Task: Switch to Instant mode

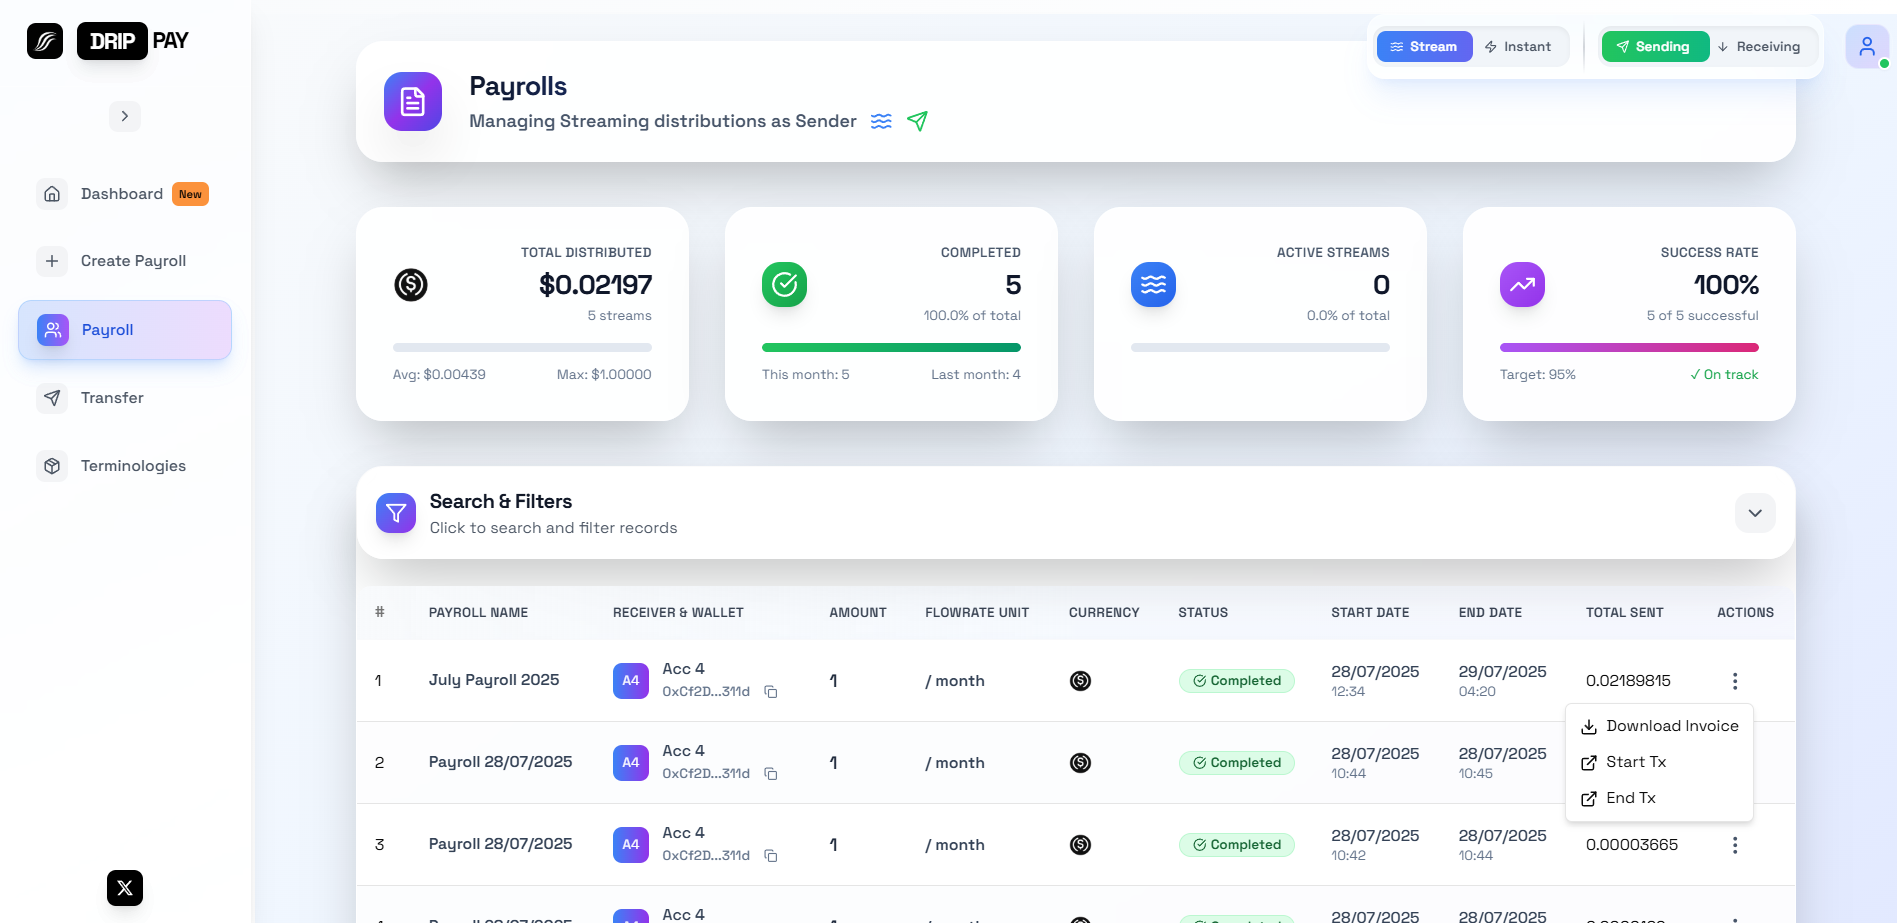Action: [1518, 47]
